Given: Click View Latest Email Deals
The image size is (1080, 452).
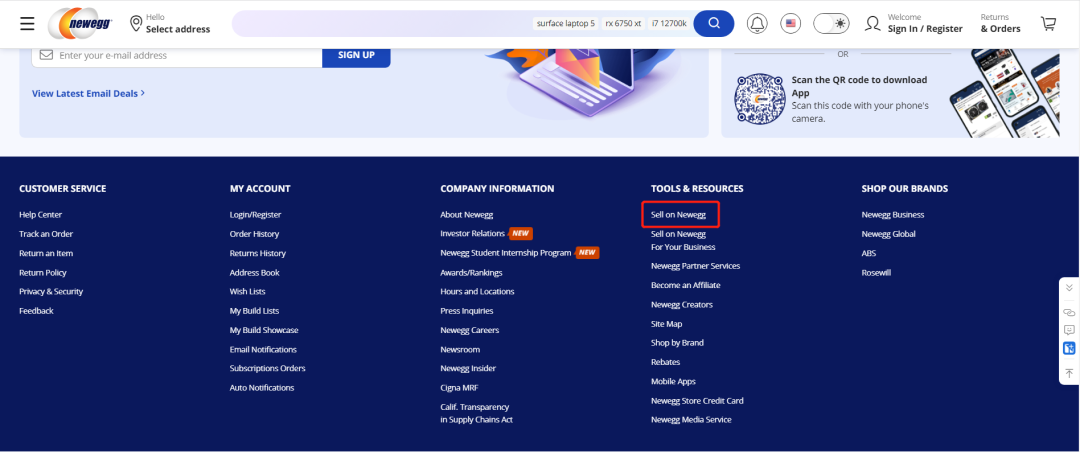Looking at the screenshot, I should pos(88,93).
